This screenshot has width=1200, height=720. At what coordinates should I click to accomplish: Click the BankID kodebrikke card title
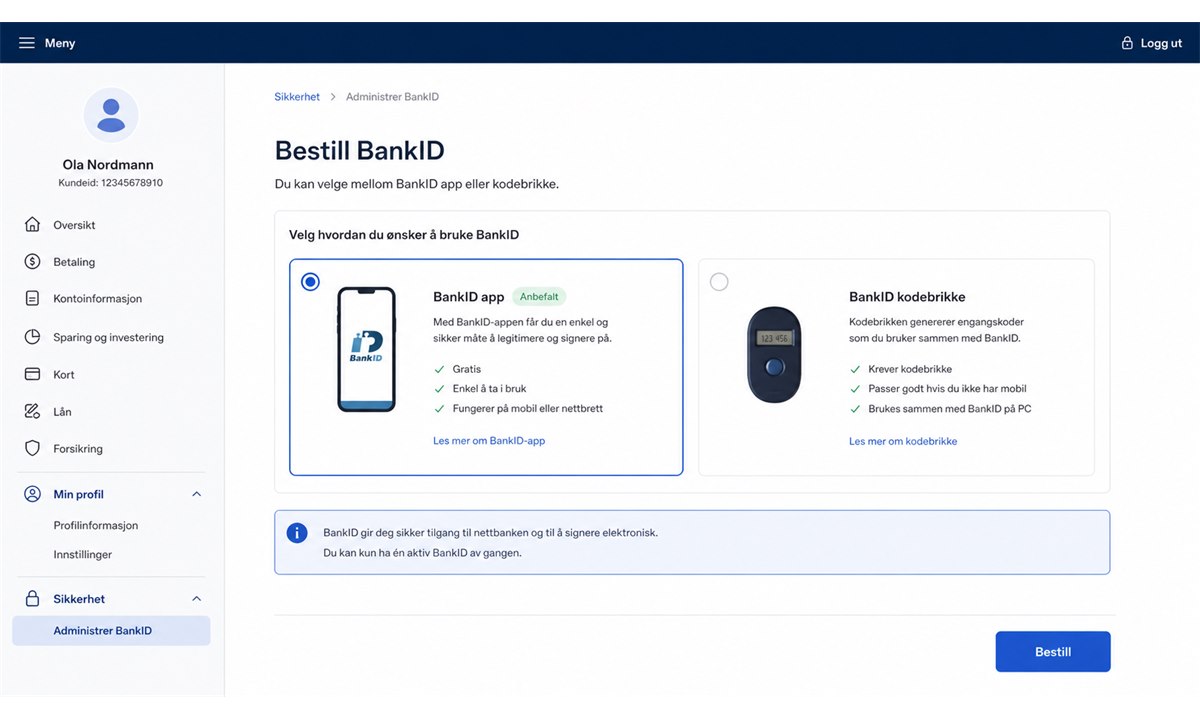(907, 297)
